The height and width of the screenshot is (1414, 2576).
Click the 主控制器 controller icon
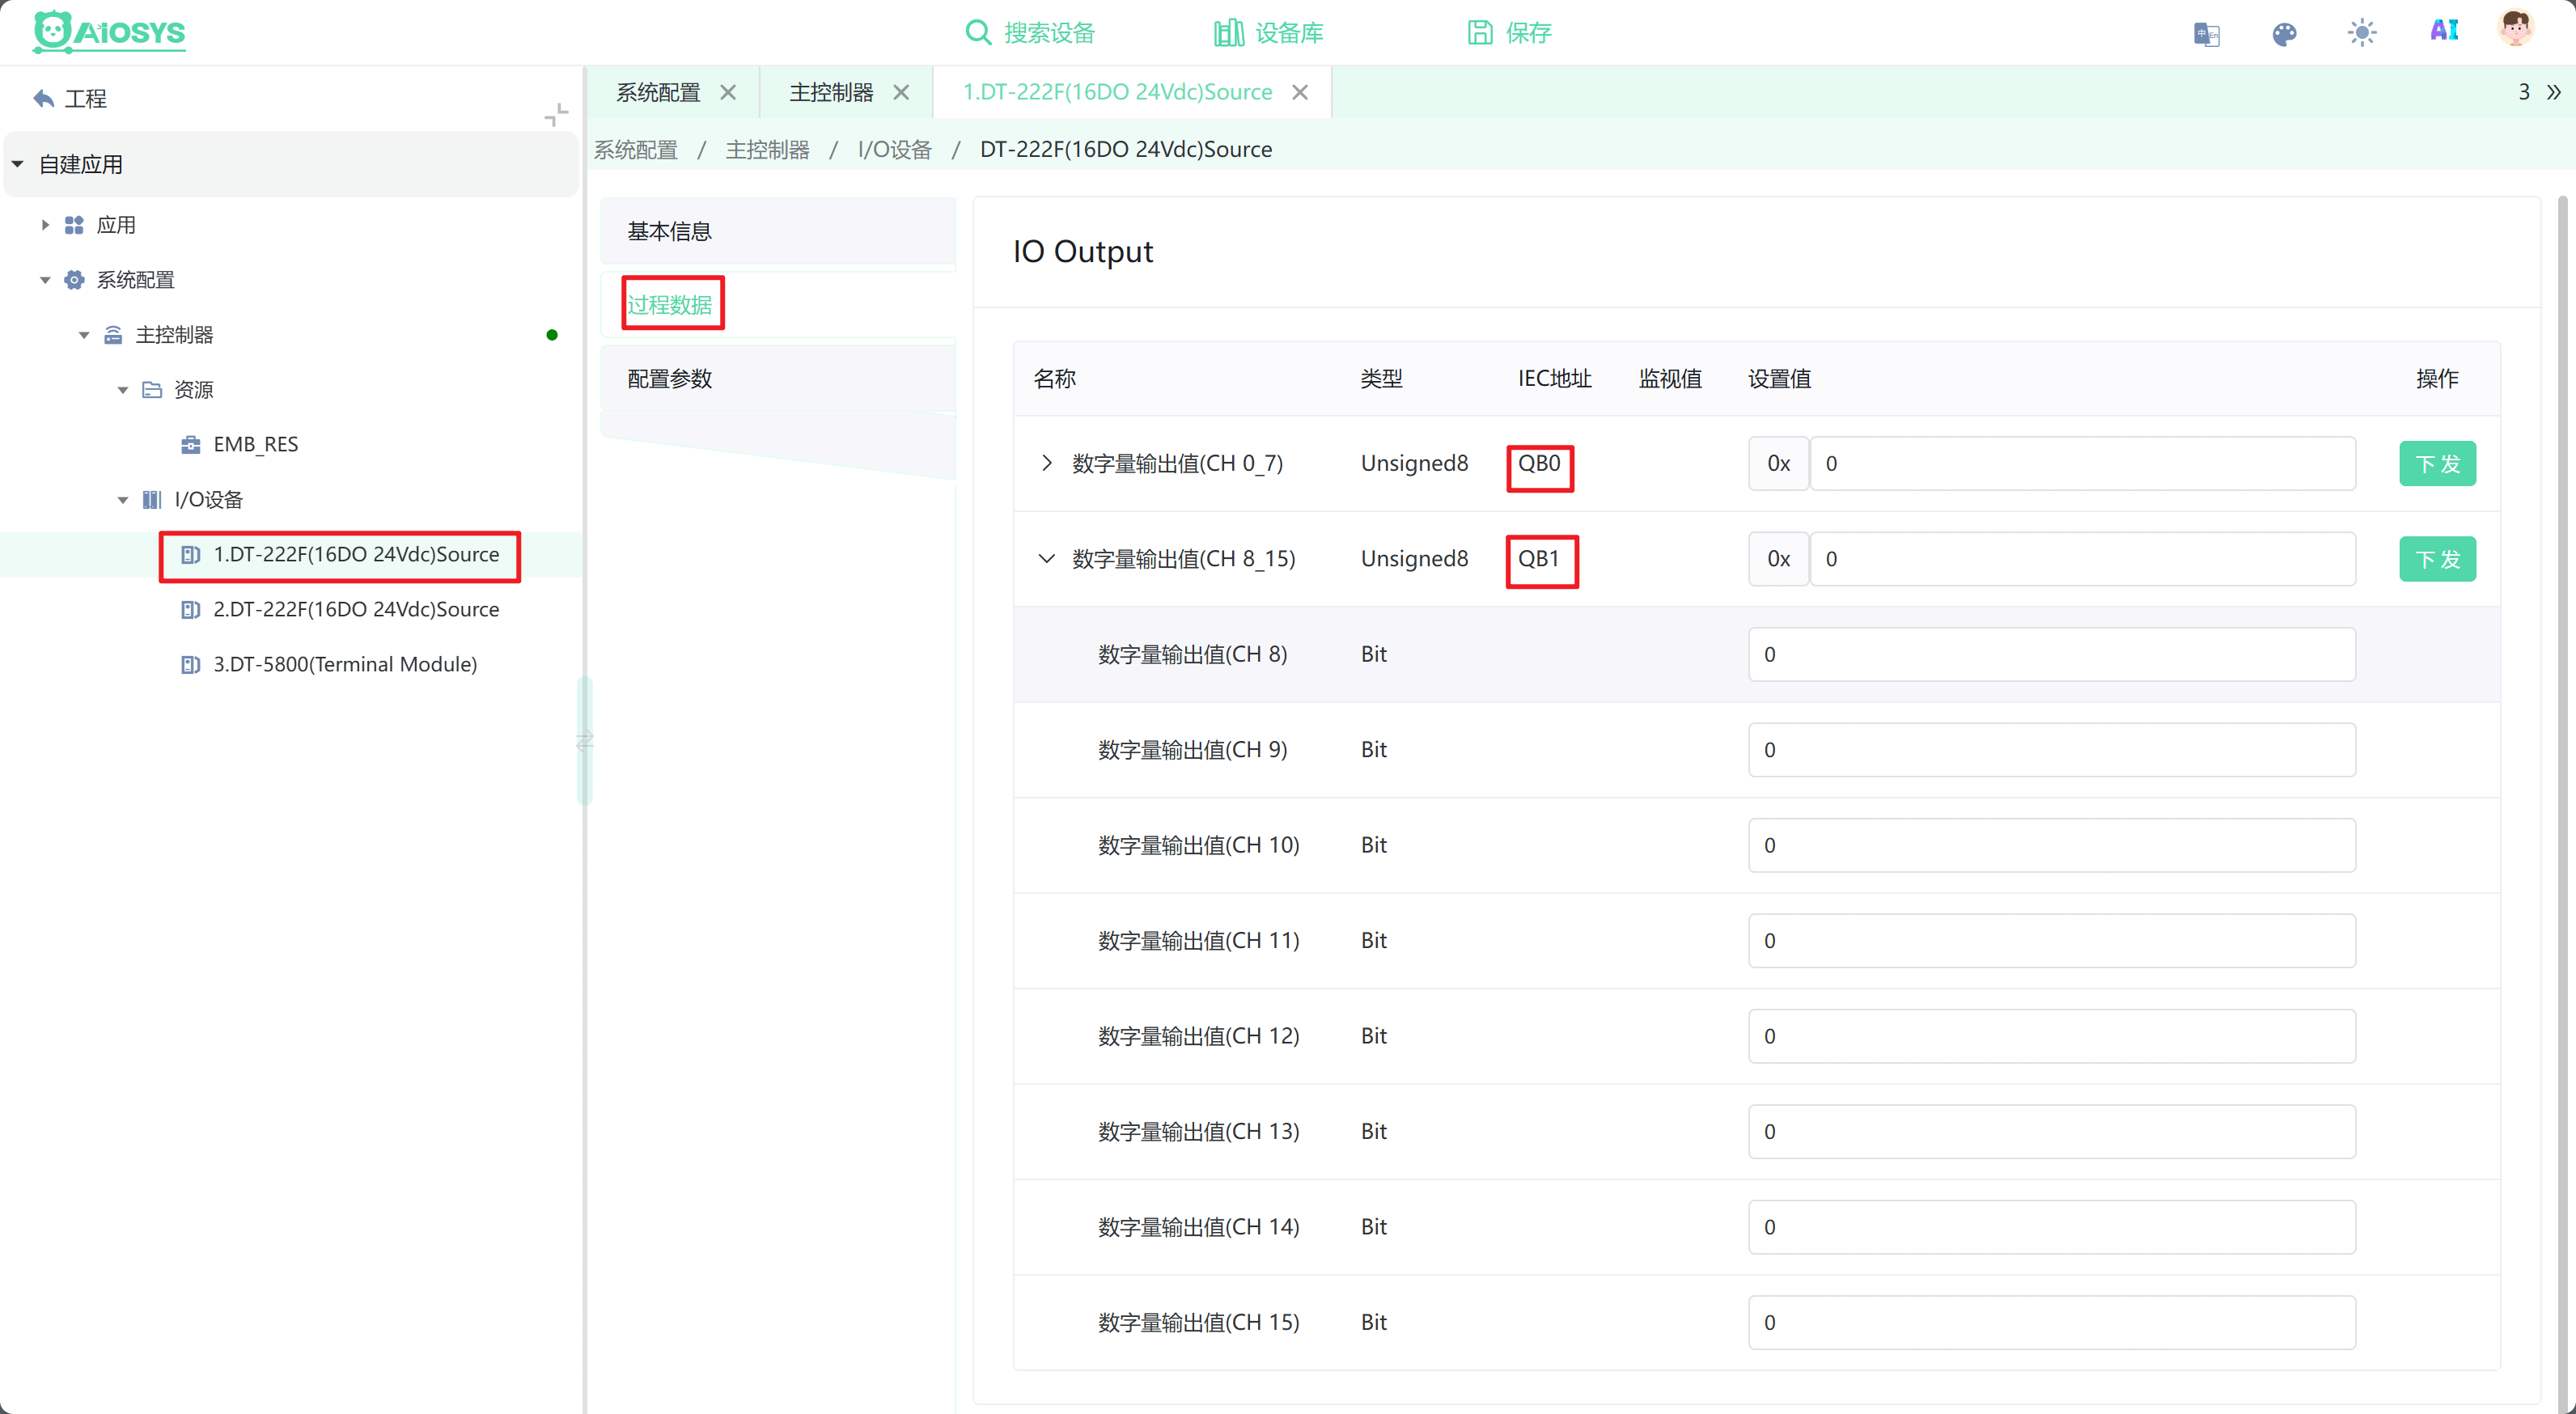click(113, 335)
